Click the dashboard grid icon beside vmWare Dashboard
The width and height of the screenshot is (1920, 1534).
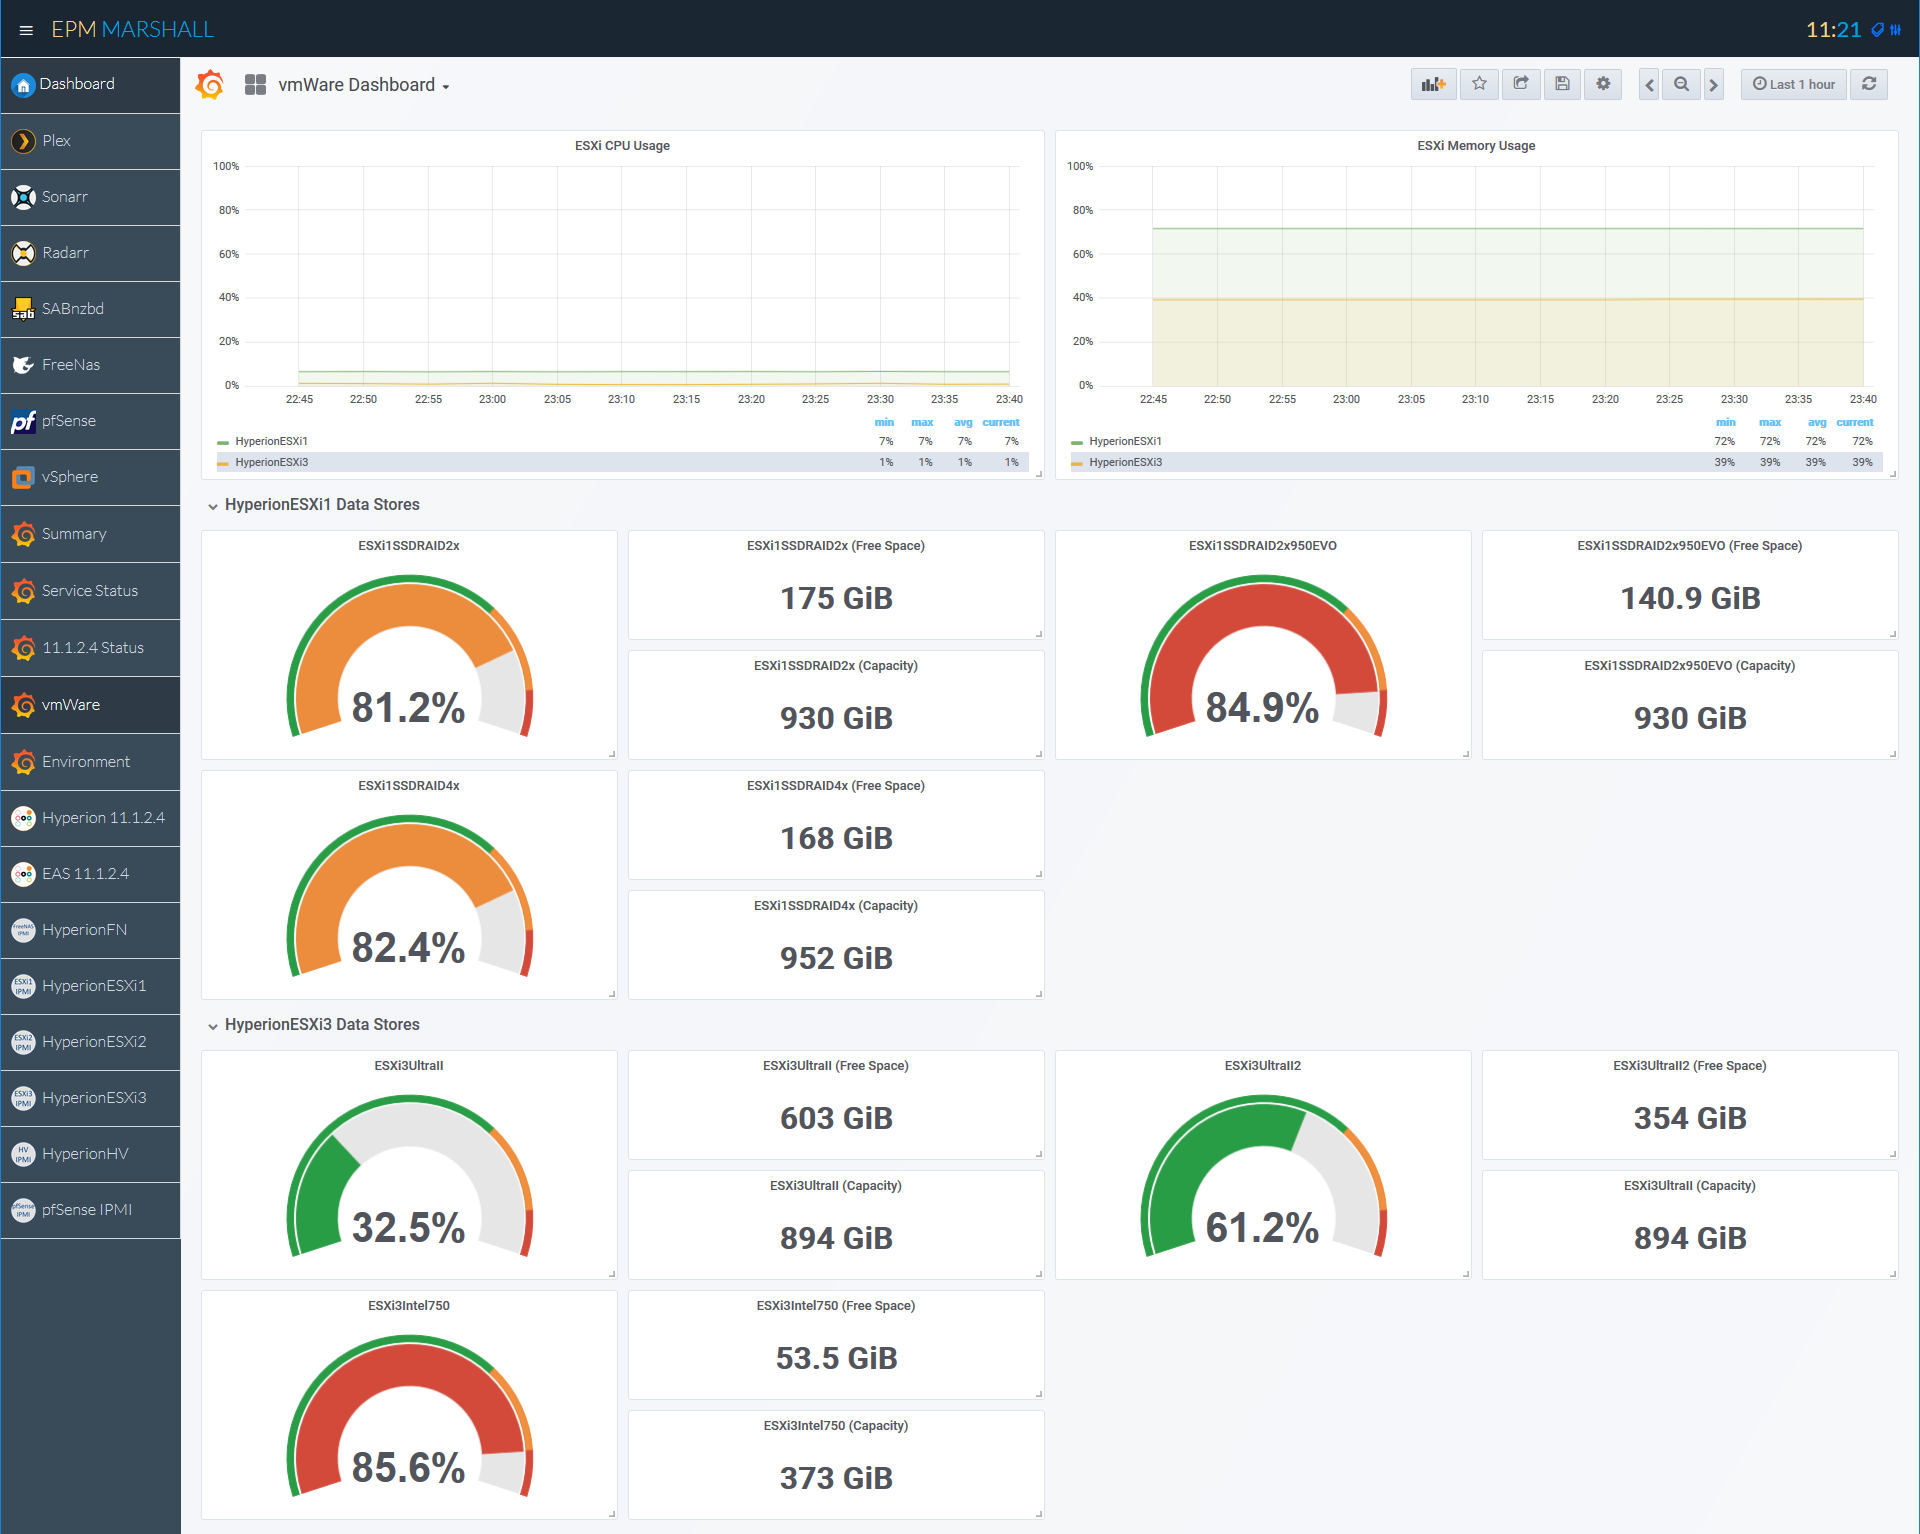pos(255,85)
